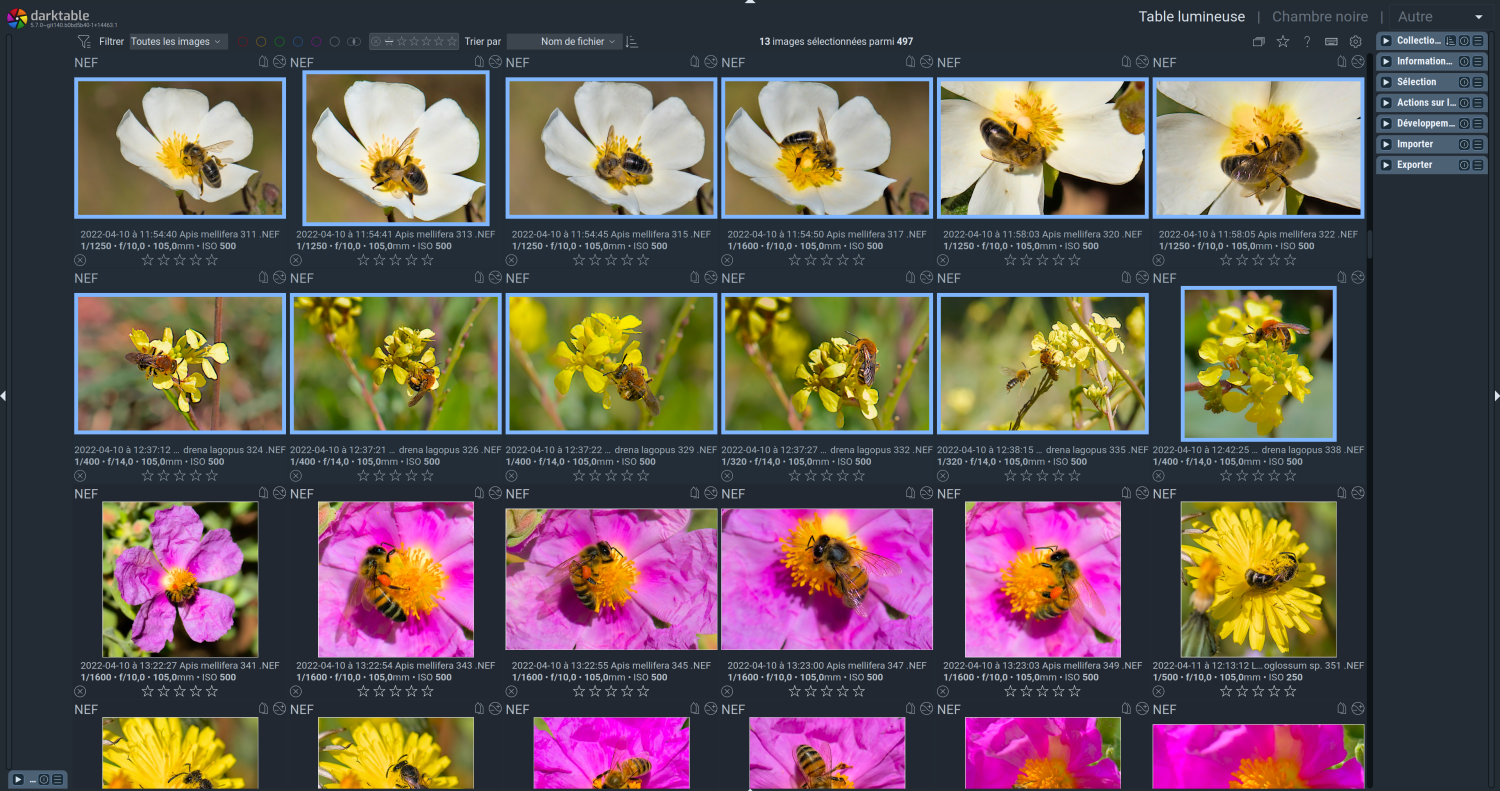1500x791 pixels.
Task: Toggle the gray unlabeled color filter
Action: 335,42
